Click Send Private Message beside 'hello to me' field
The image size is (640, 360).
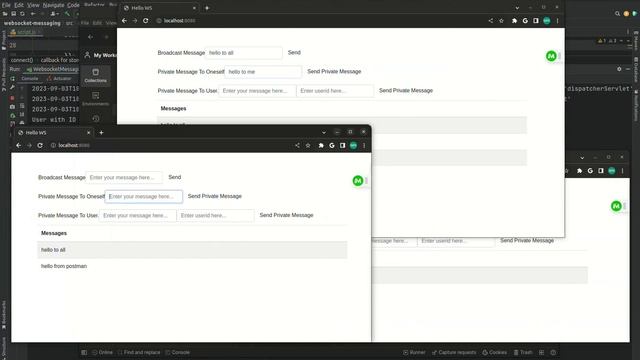[334, 71]
